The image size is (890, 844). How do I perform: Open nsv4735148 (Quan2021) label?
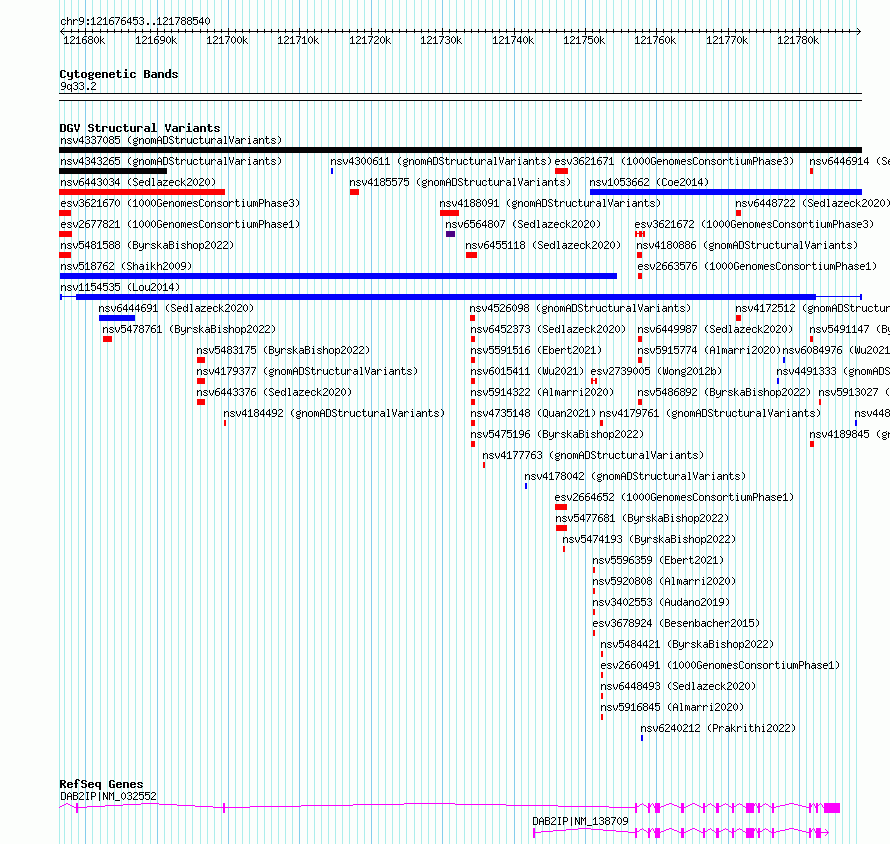[x=533, y=413]
